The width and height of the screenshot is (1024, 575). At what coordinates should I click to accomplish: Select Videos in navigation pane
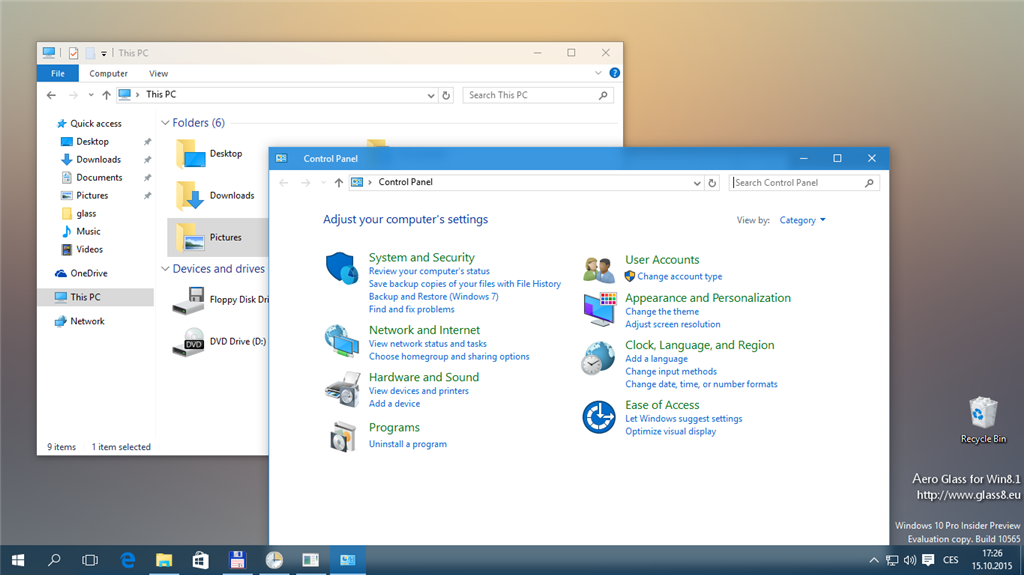pos(82,249)
